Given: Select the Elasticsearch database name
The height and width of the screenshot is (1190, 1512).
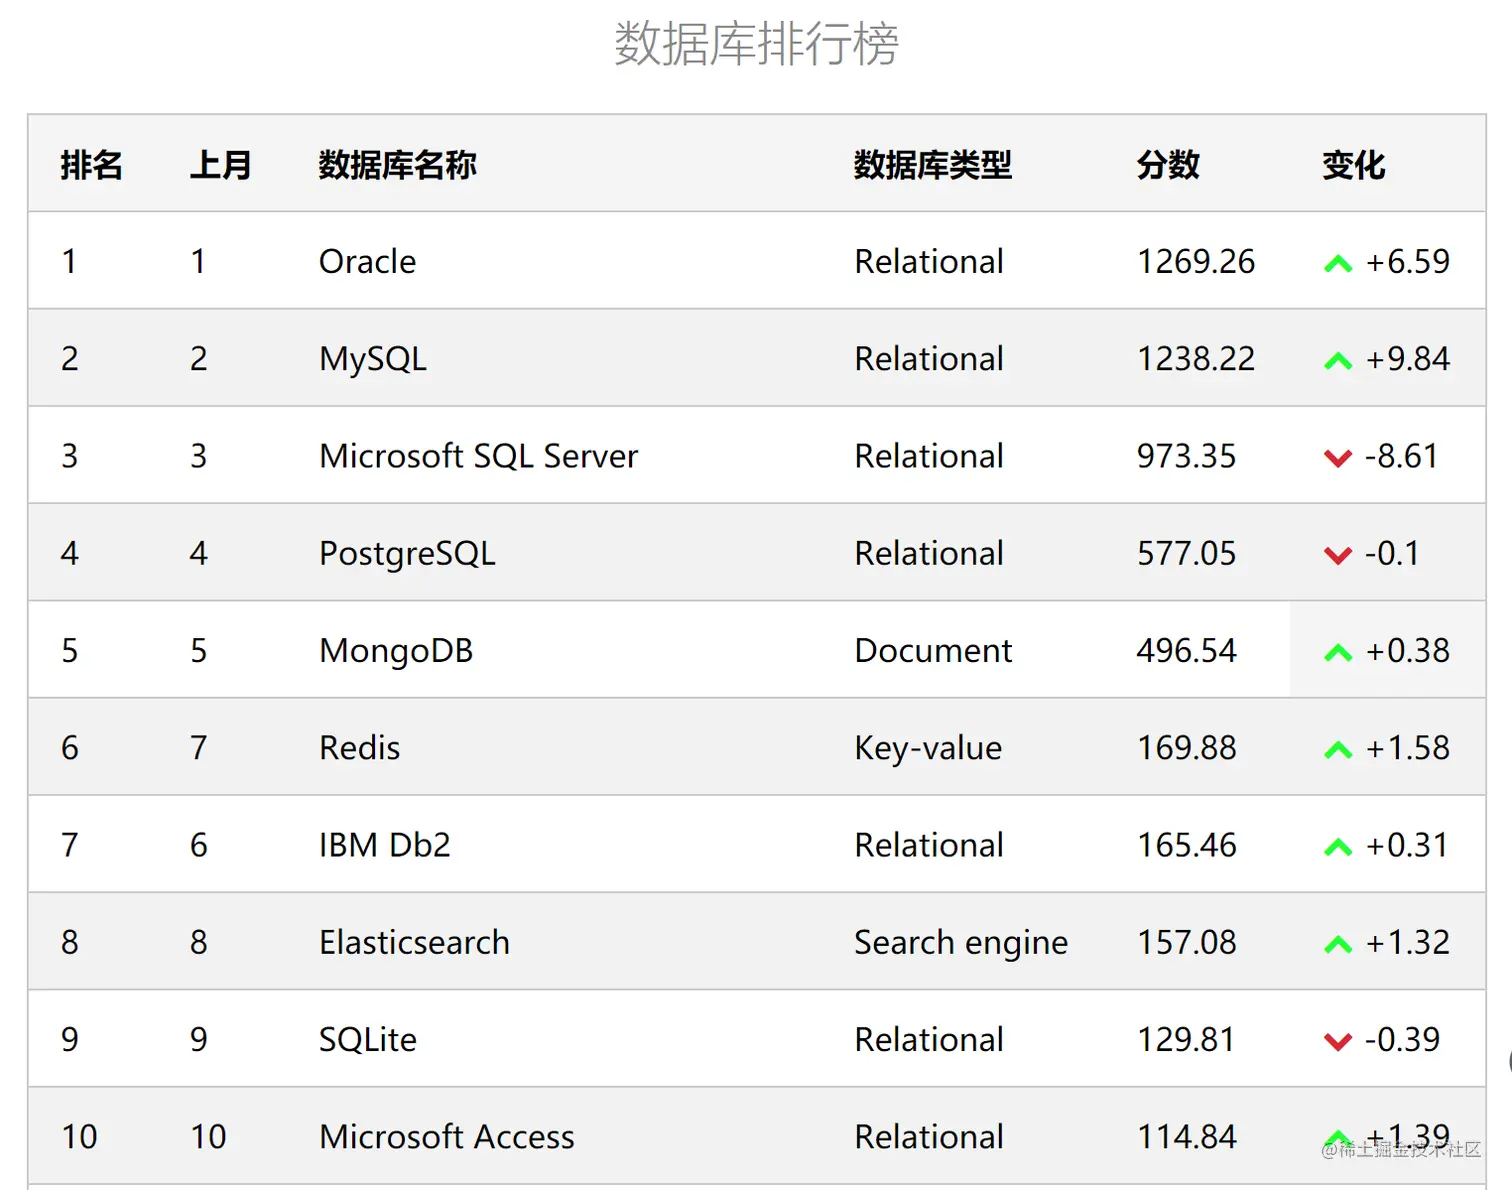Looking at the screenshot, I should (414, 942).
